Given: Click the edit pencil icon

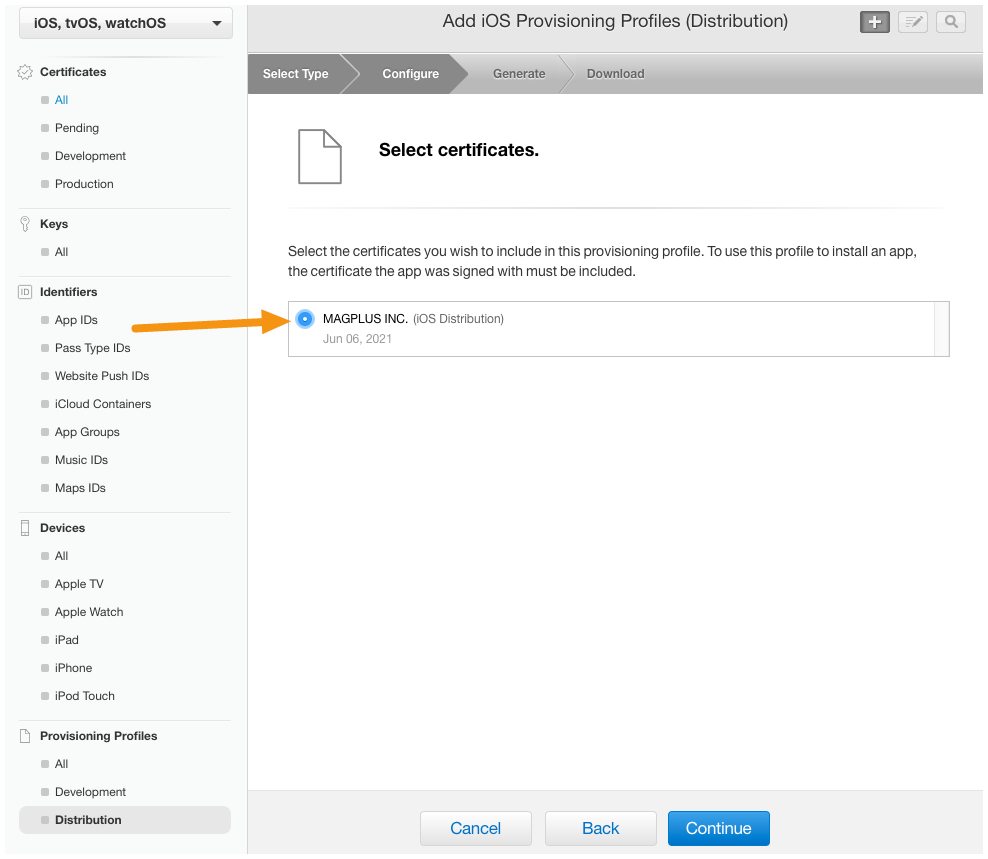Looking at the screenshot, I should [912, 22].
